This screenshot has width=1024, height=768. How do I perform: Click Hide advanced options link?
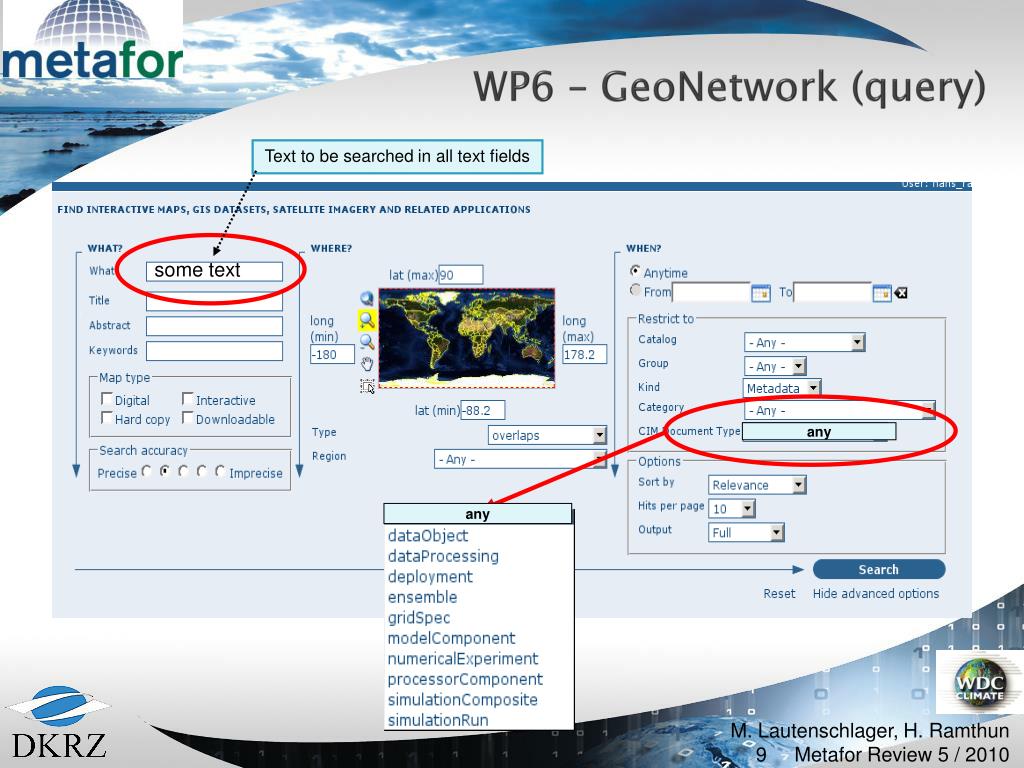tap(876, 594)
